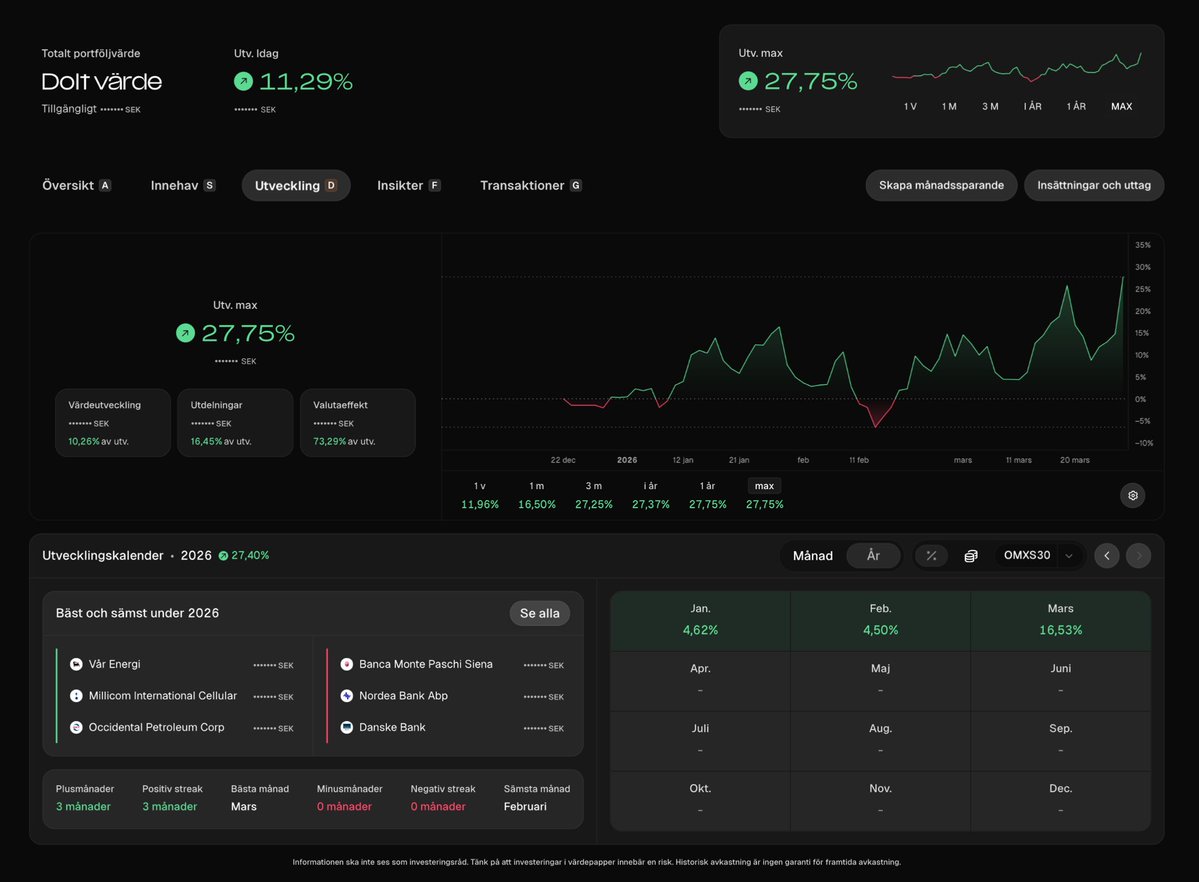This screenshot has height=882, width=1199.
Task: Open Vår Energi holding row
Action: [182, 664]
